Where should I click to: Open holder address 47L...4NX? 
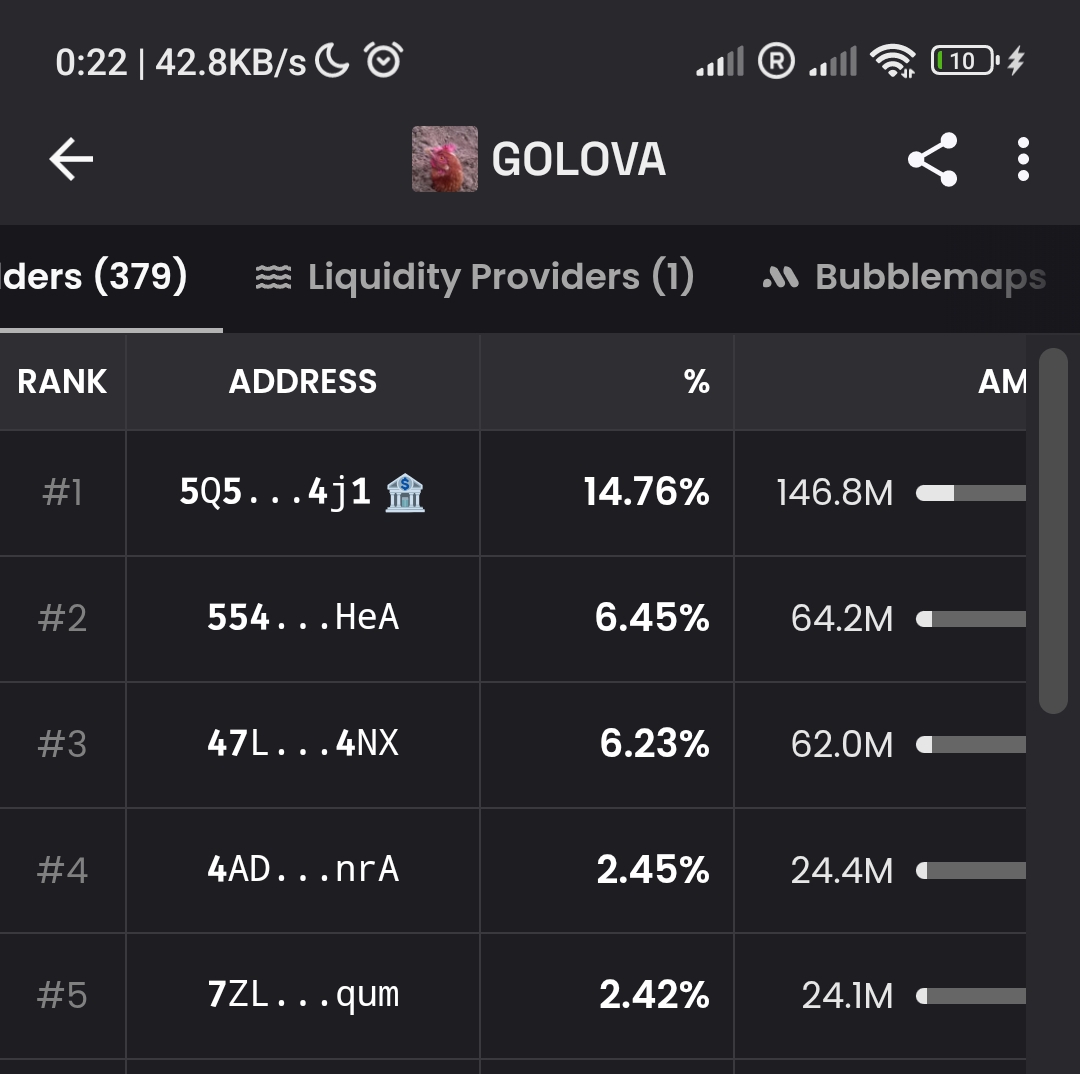(x=303, y=744)
